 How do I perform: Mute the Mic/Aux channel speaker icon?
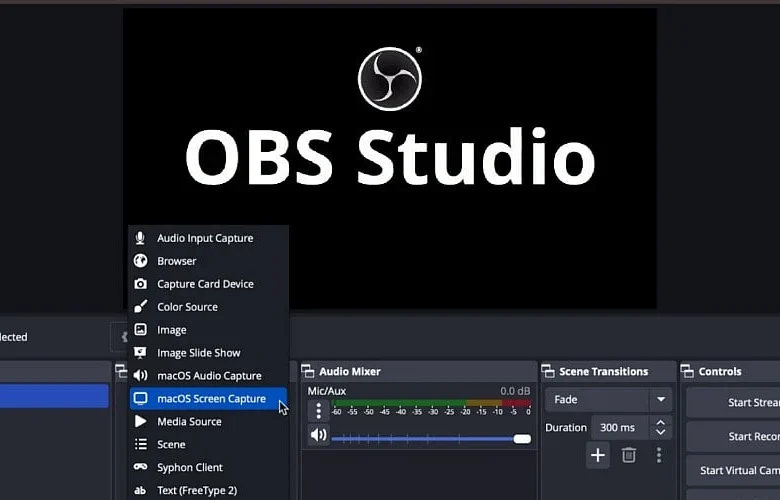point(319,435)
